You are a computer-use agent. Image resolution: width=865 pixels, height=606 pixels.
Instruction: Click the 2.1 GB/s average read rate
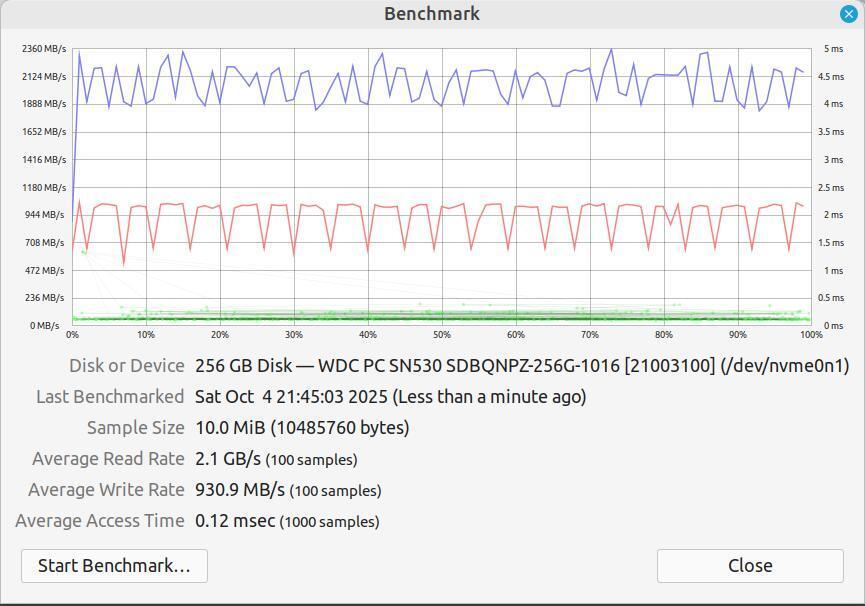[228, 459]
